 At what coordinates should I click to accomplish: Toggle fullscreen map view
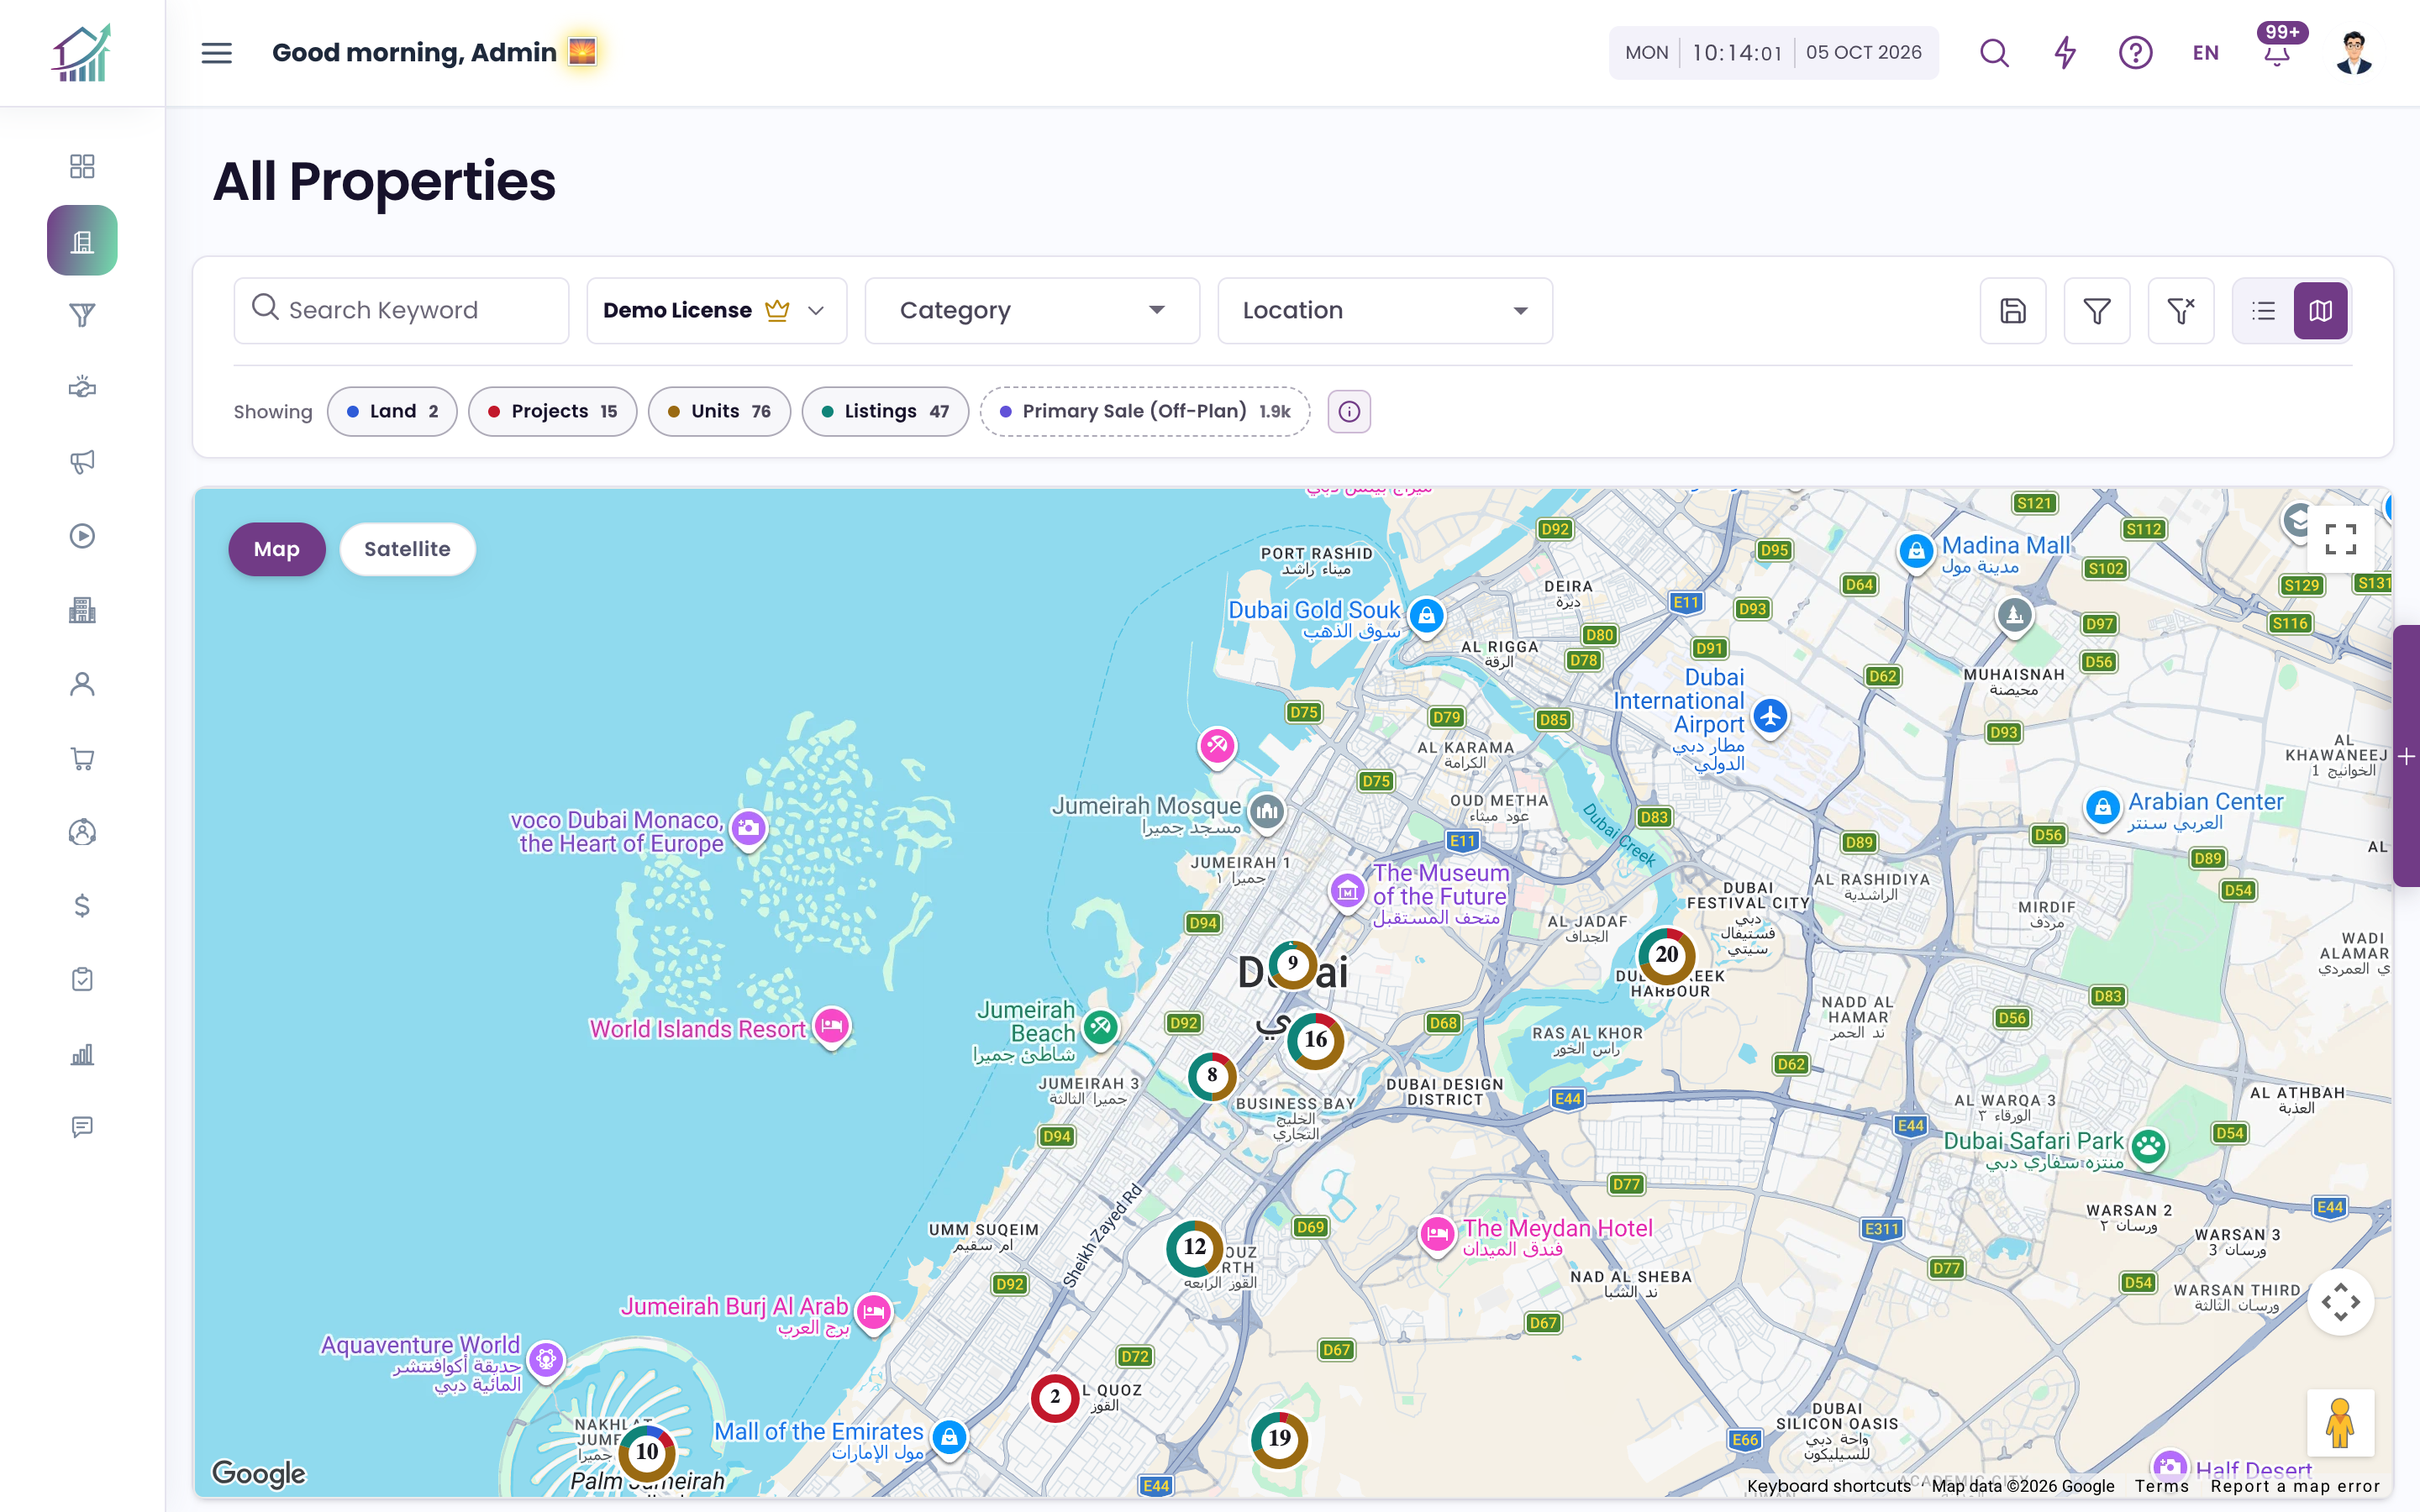[2340, 539]
